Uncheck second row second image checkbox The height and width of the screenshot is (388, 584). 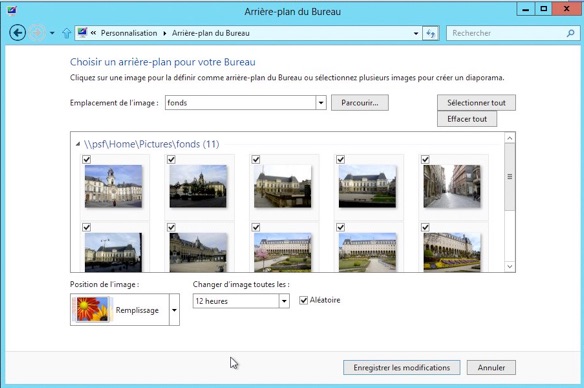171,227
